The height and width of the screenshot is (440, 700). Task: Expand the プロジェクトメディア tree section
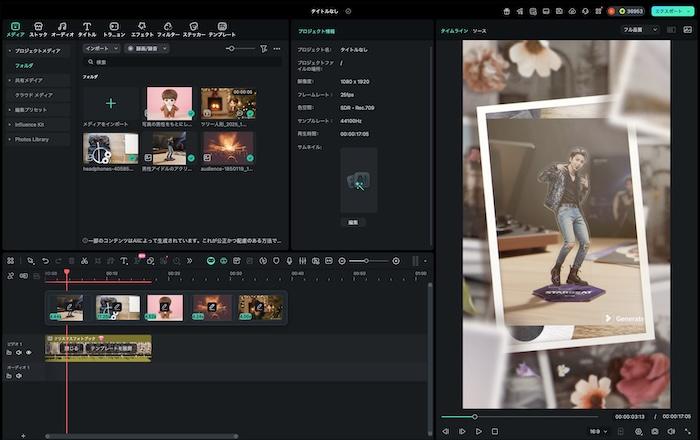[10, 51]
